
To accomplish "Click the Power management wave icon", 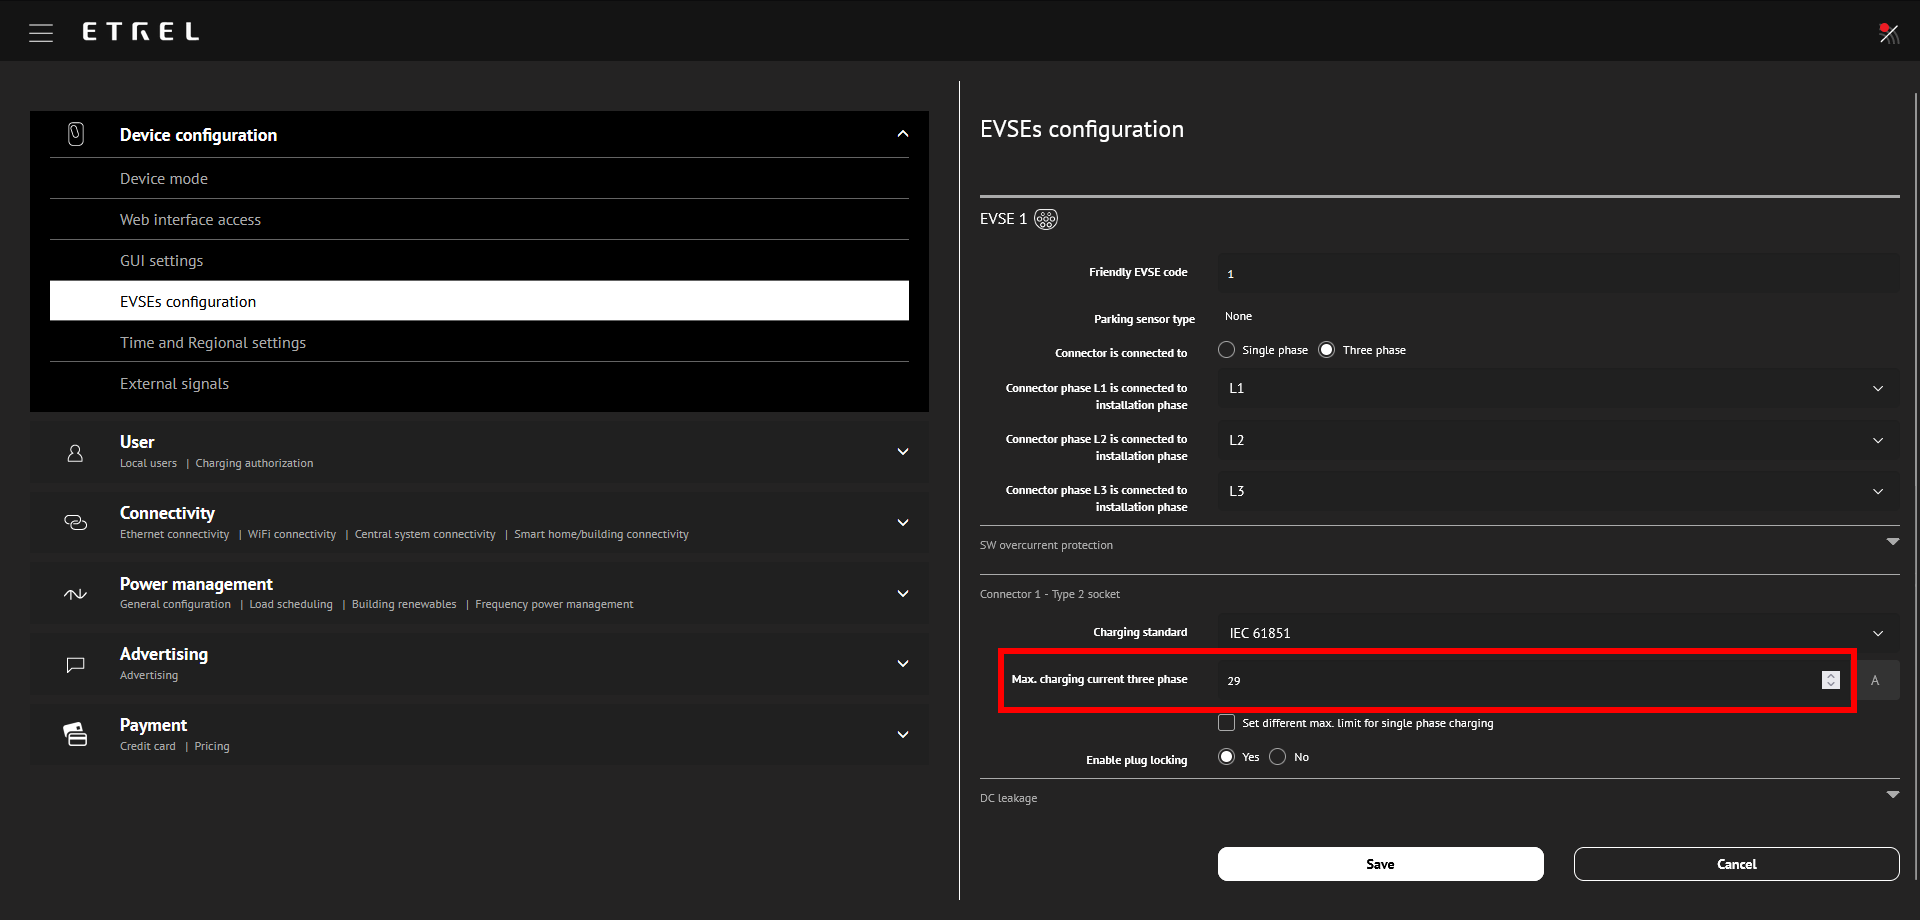I will (75, 594).
